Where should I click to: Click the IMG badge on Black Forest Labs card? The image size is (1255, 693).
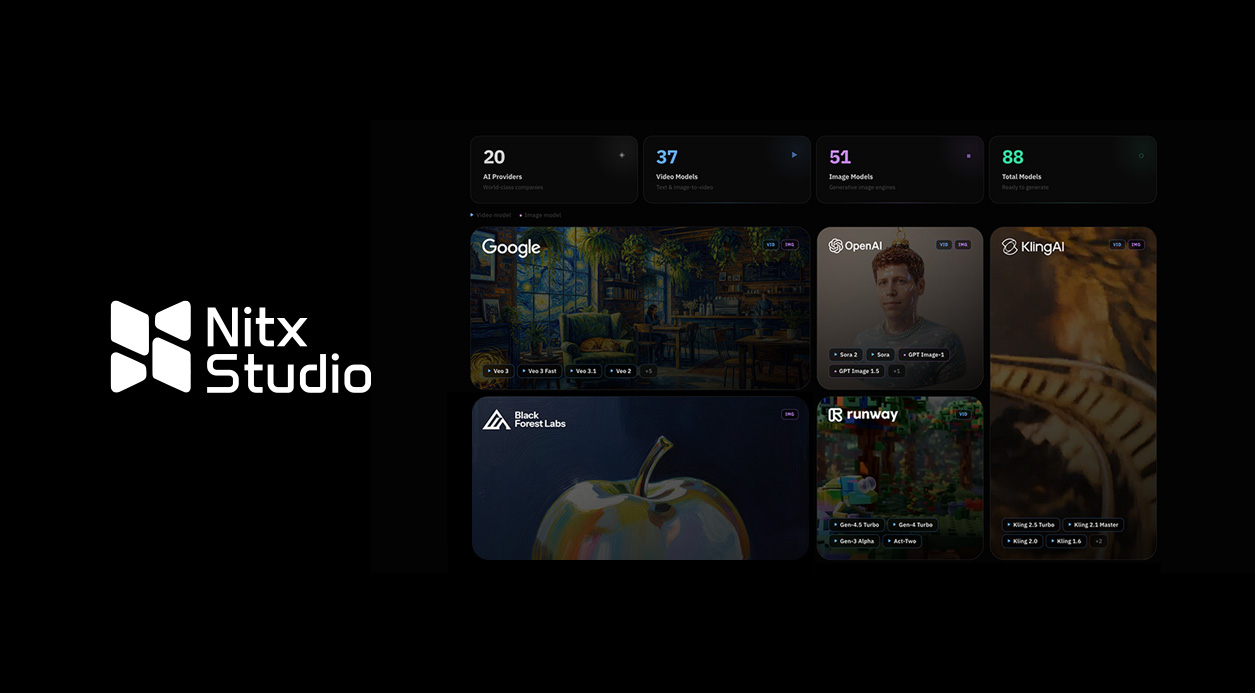[x=789, y=414]
